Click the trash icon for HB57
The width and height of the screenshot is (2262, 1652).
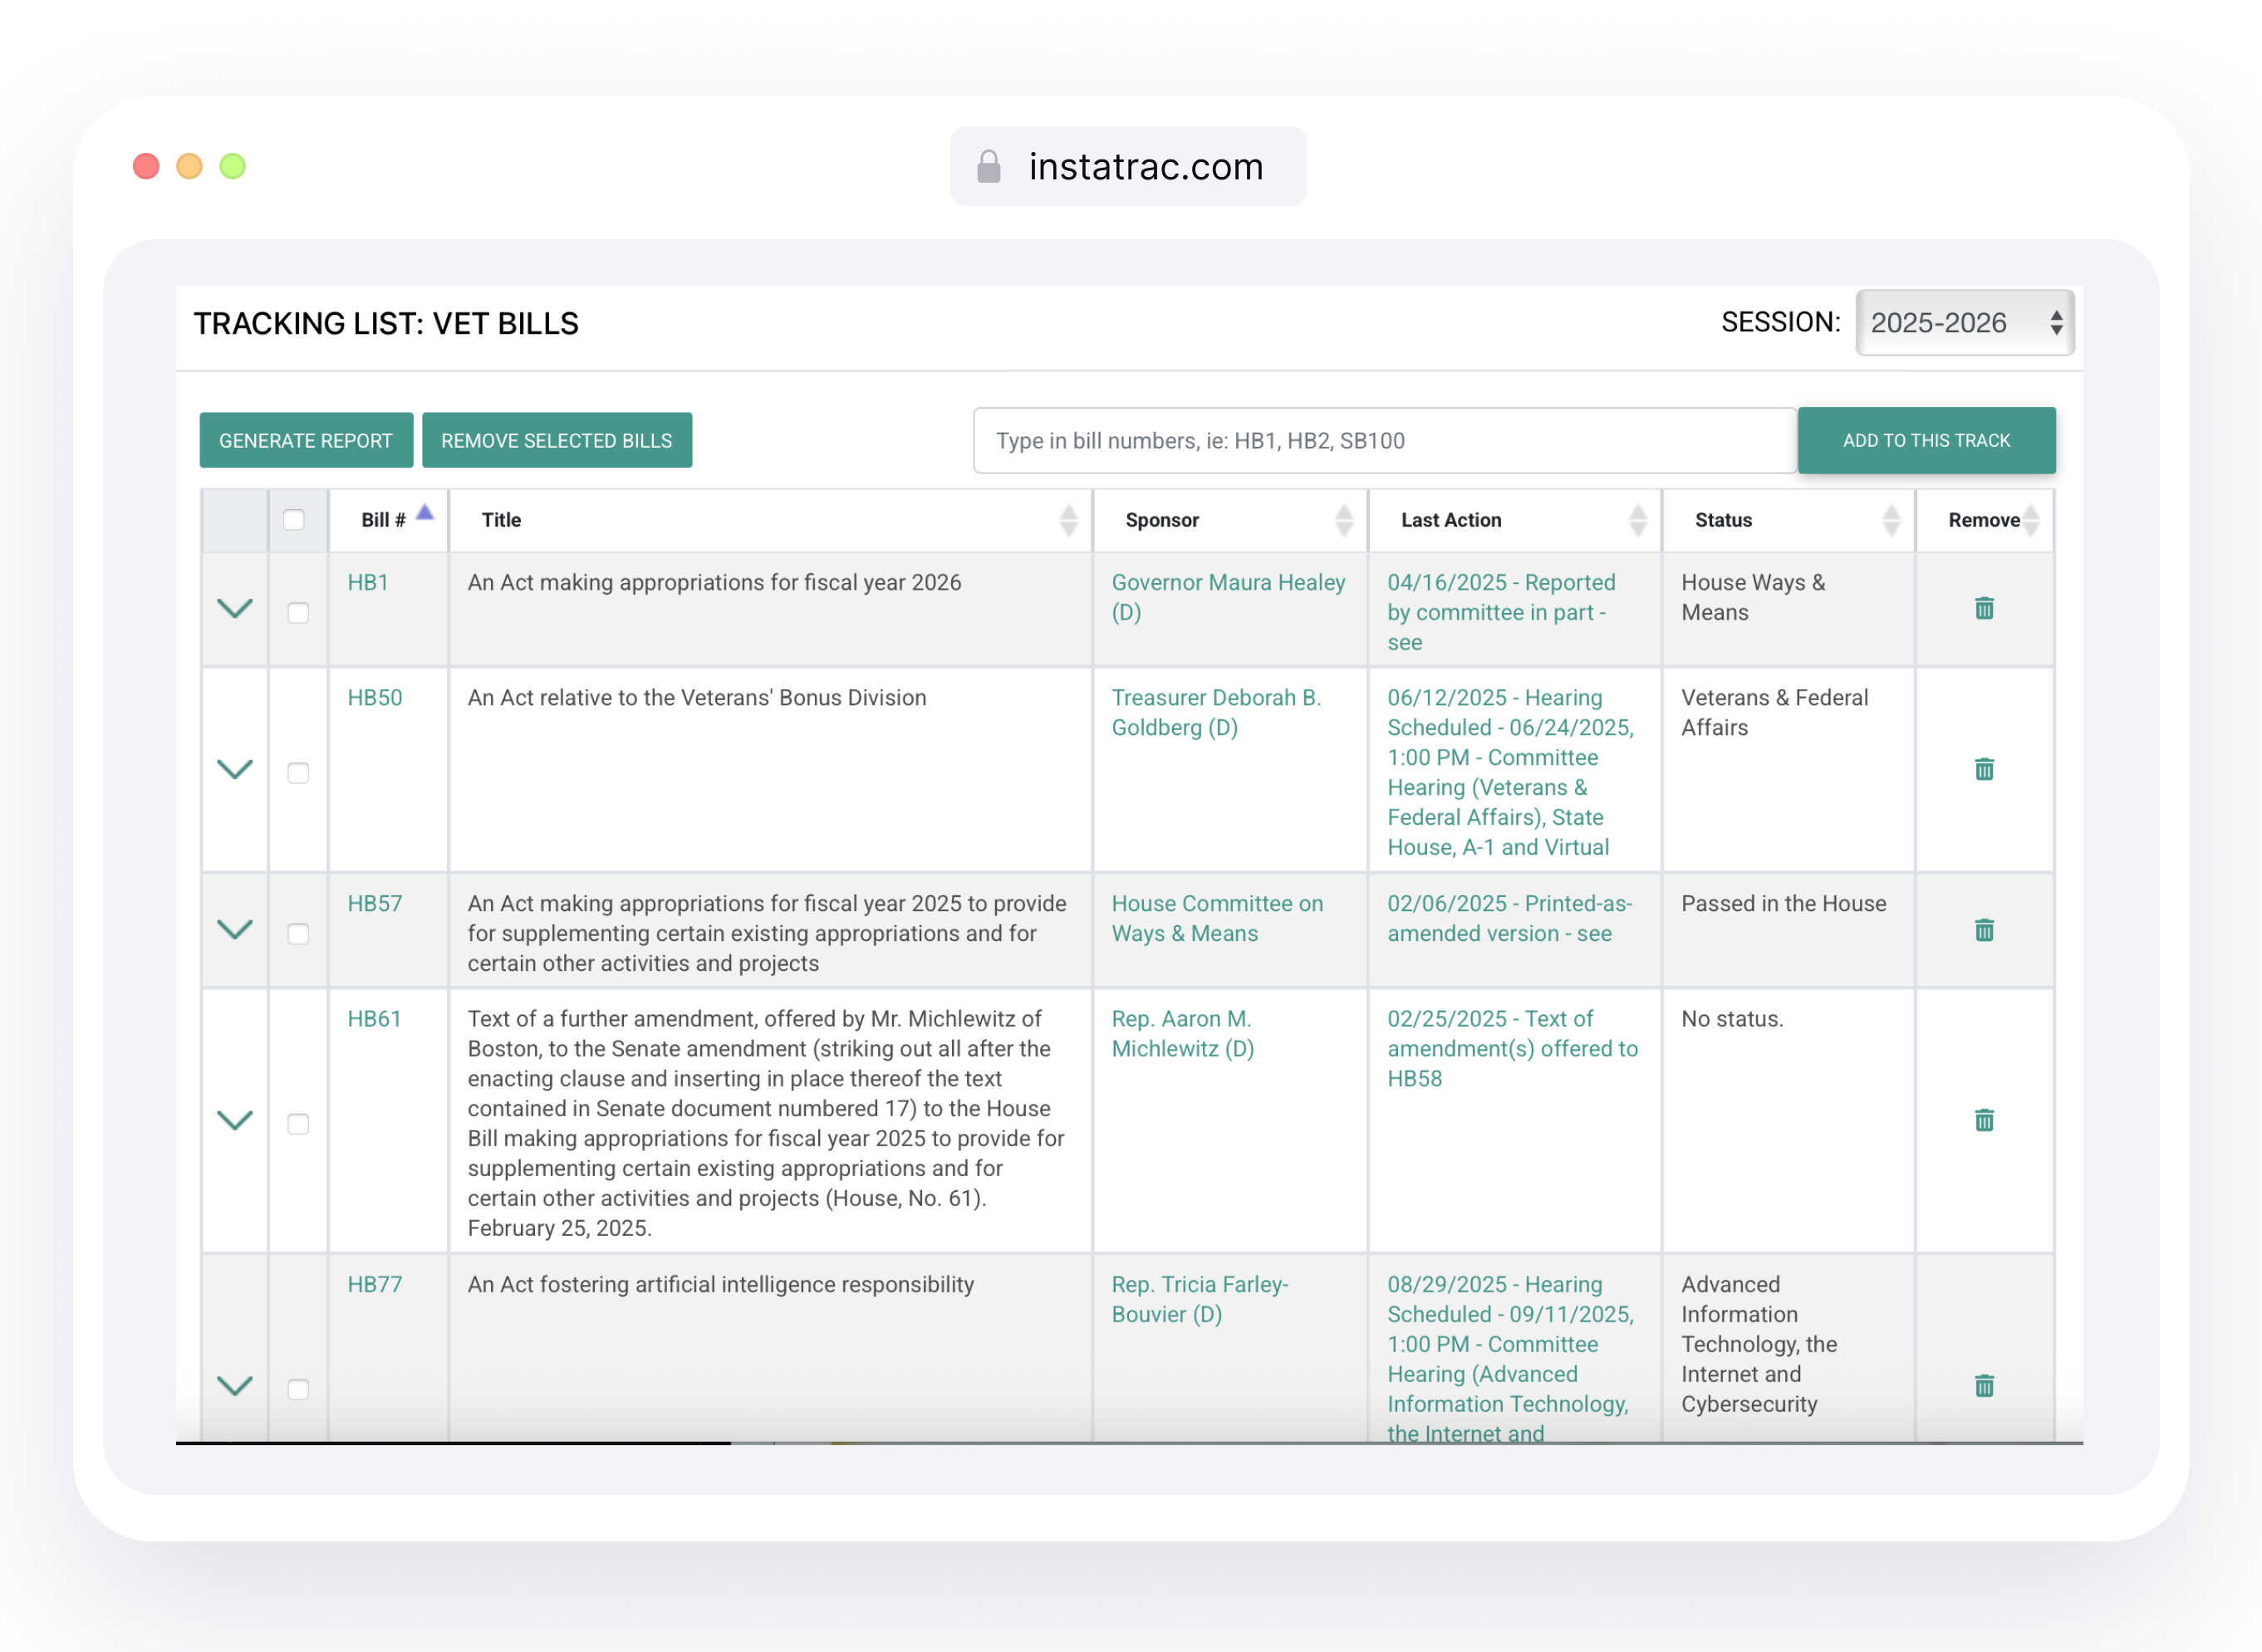point(1984,930)
